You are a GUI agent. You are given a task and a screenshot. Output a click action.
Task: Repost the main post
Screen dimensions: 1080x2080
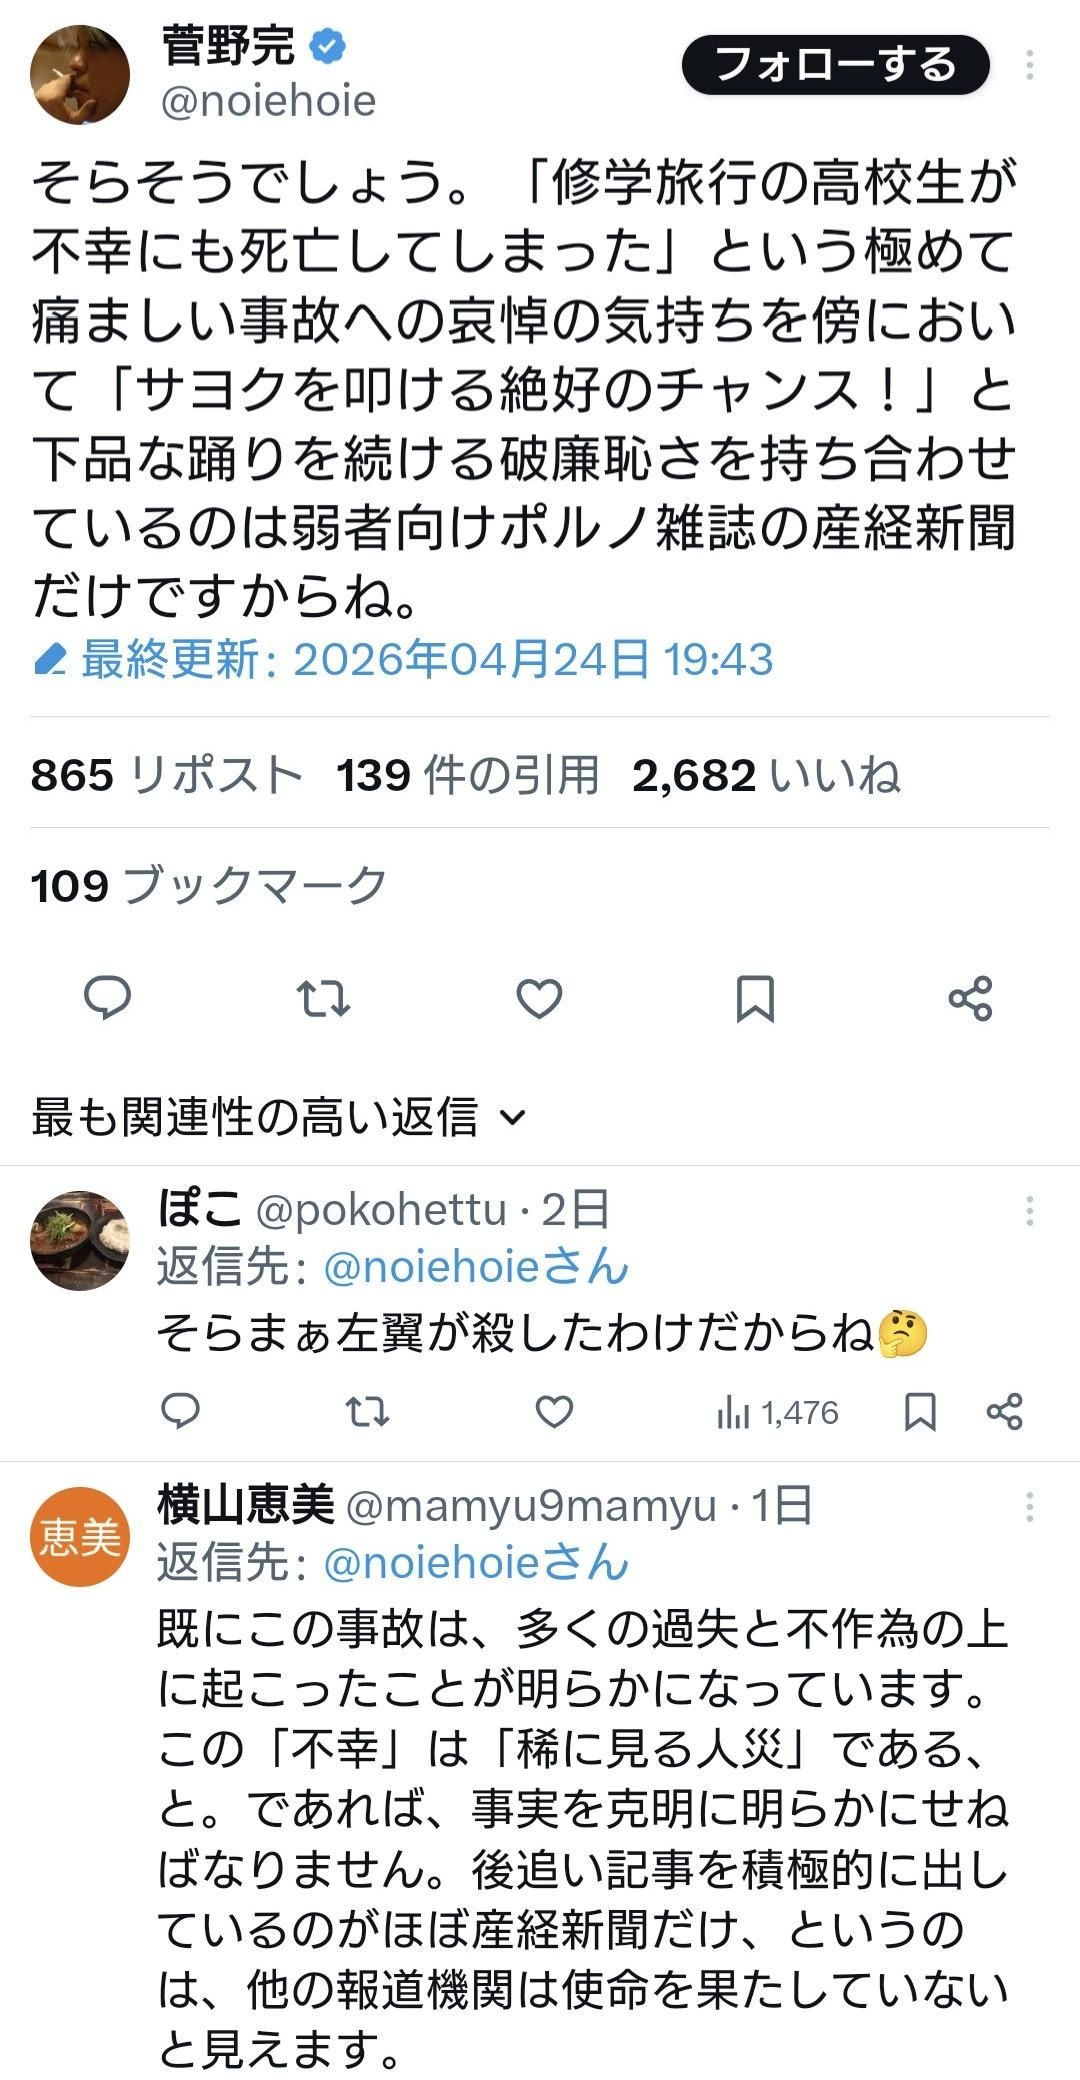point(324,998)
